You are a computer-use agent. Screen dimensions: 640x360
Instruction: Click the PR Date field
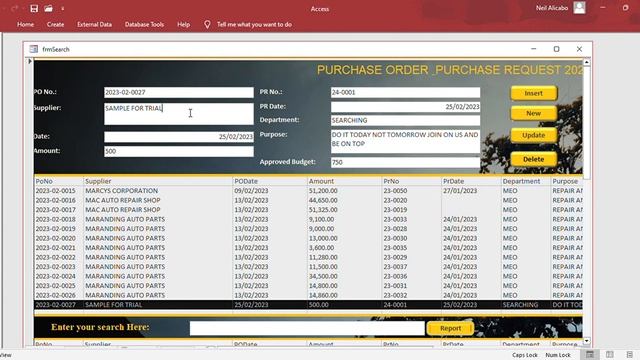[x=405, y=107]
